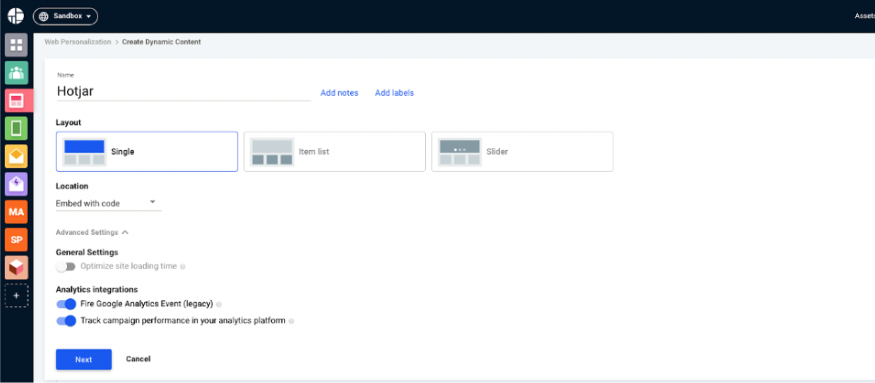Click the Analytics integrations heading
This screenshot has height=383, width=875.
(97, 289)
